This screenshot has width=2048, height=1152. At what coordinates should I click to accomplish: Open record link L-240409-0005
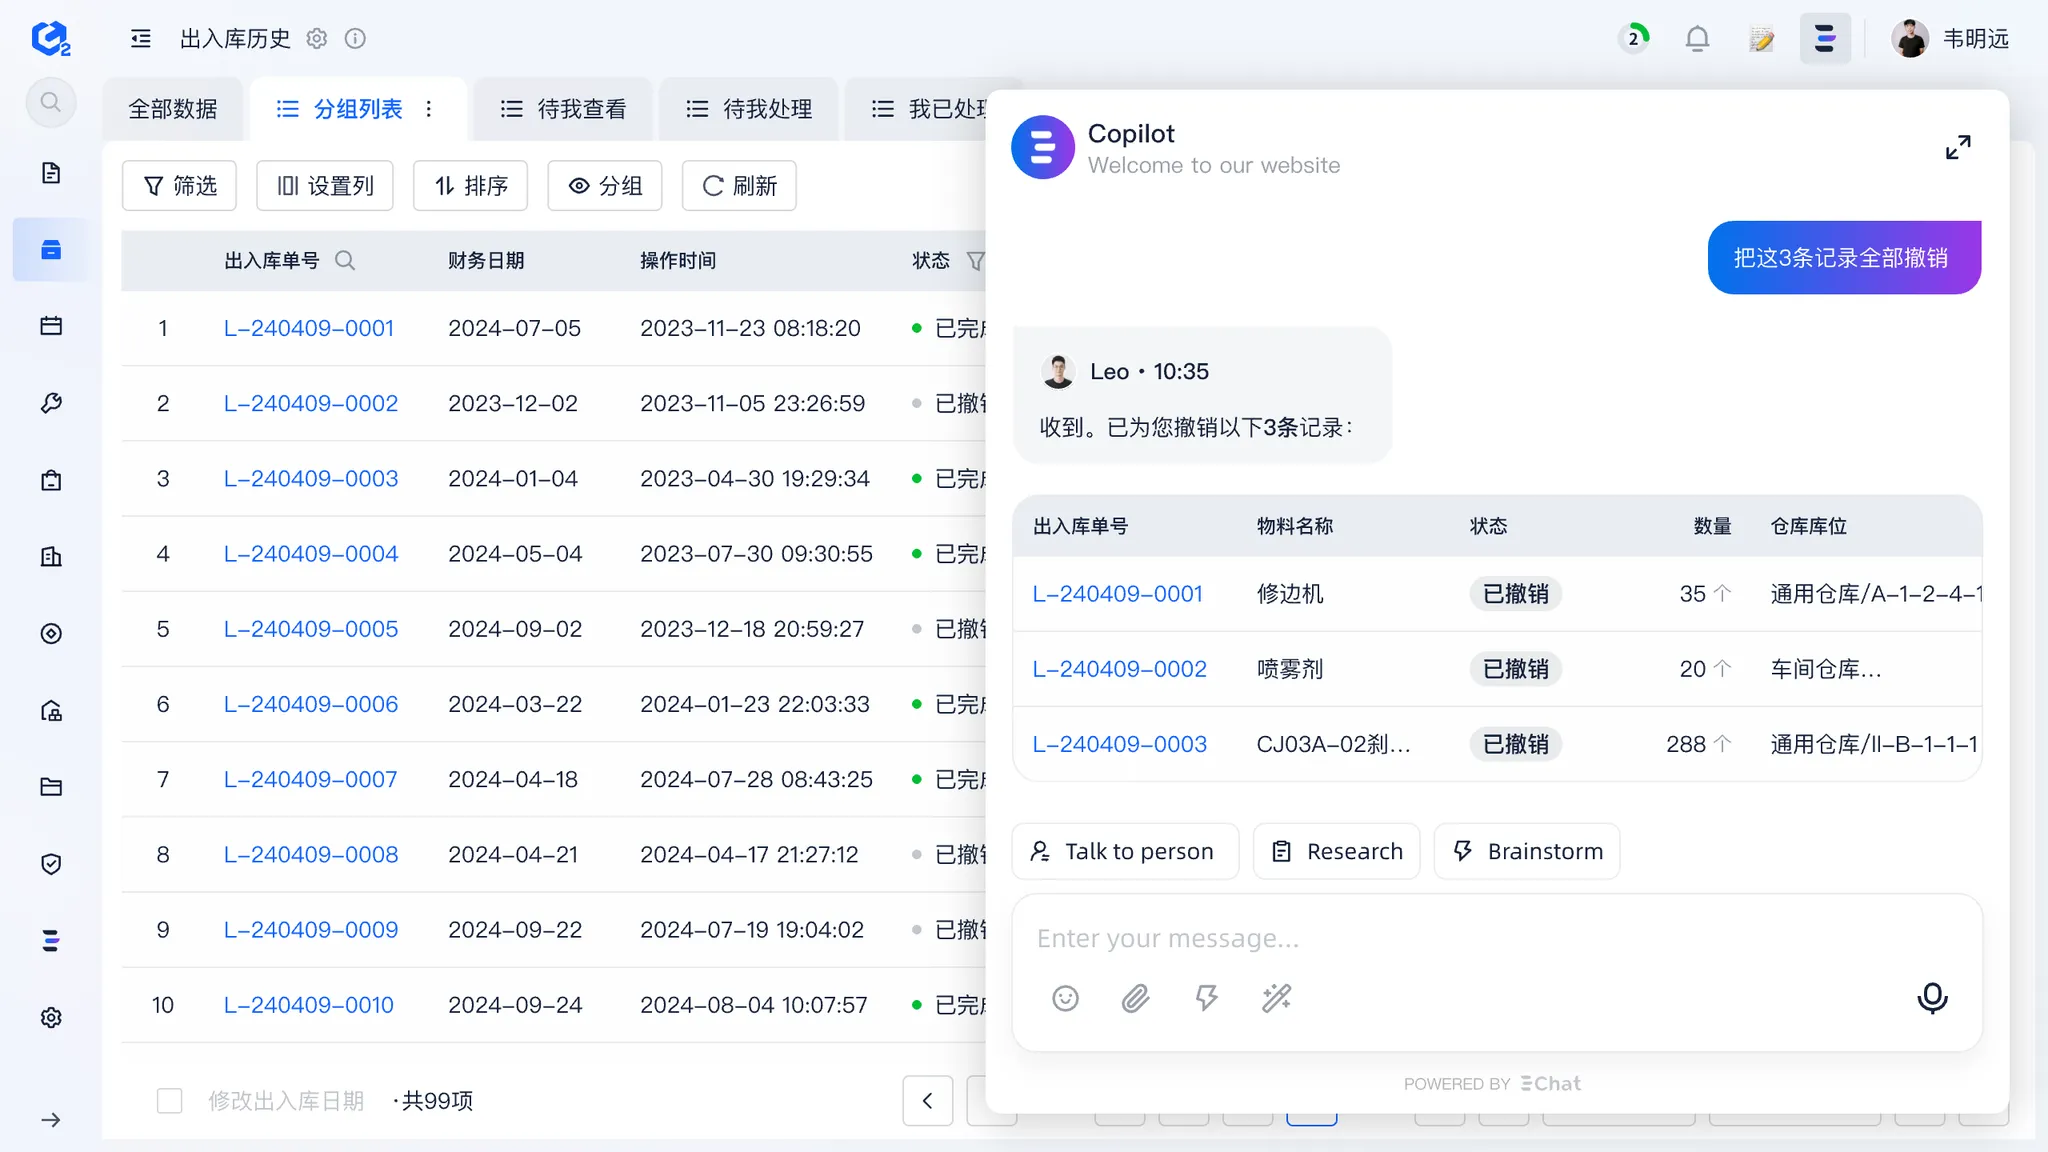(310, 629)
